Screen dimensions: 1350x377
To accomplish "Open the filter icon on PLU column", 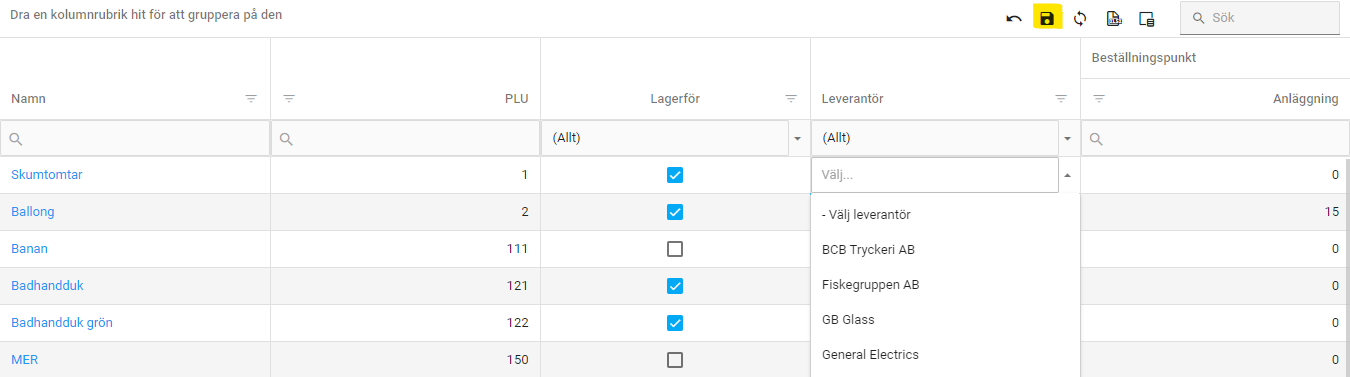I will pos(289,99).
